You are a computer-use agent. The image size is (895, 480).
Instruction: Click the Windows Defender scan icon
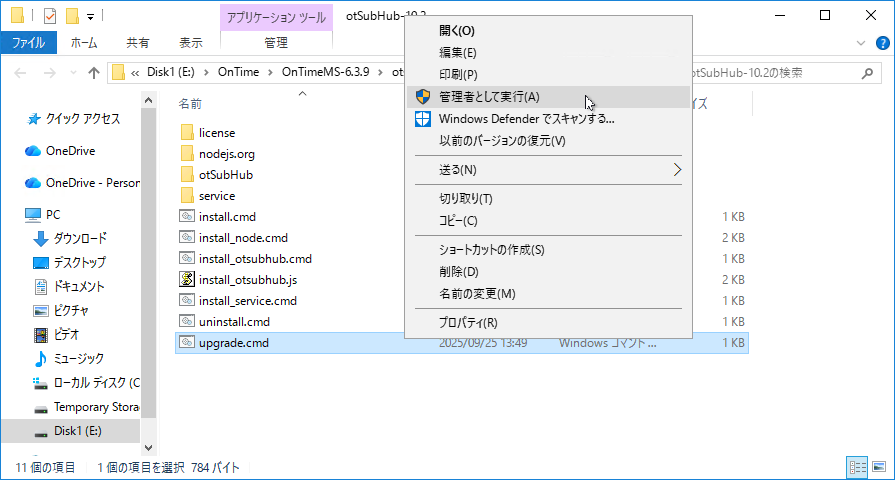tap(422, 119)
